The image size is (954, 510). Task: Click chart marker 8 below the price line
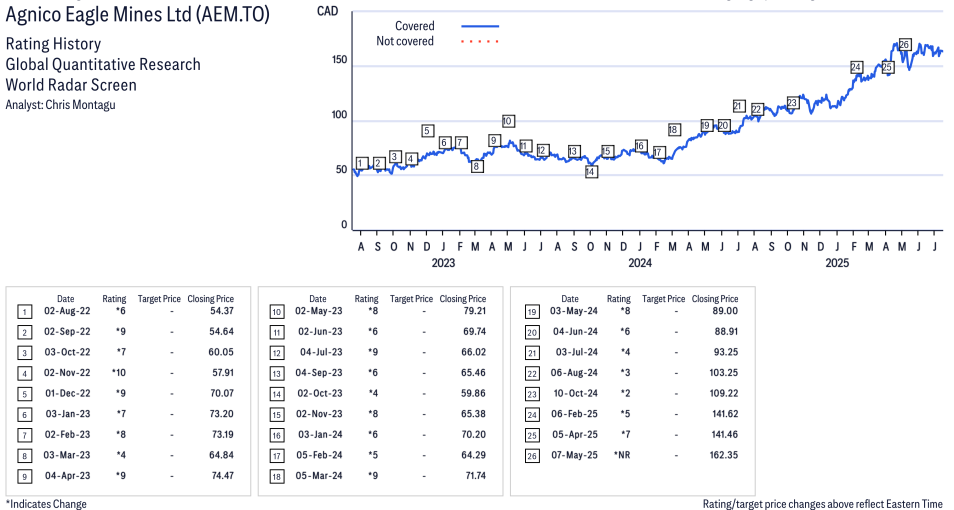[x=477, y=166]
